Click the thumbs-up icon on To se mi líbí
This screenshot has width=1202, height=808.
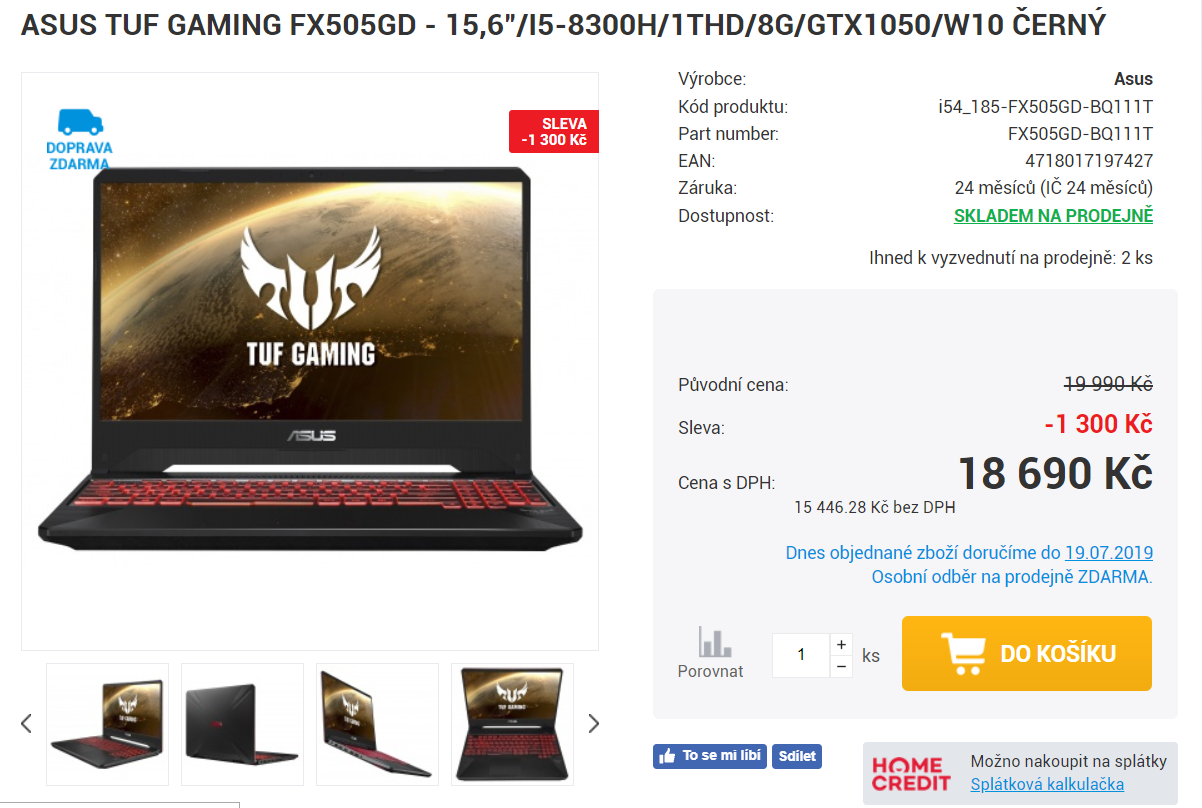pyautogui.click(x=668, y=757)
